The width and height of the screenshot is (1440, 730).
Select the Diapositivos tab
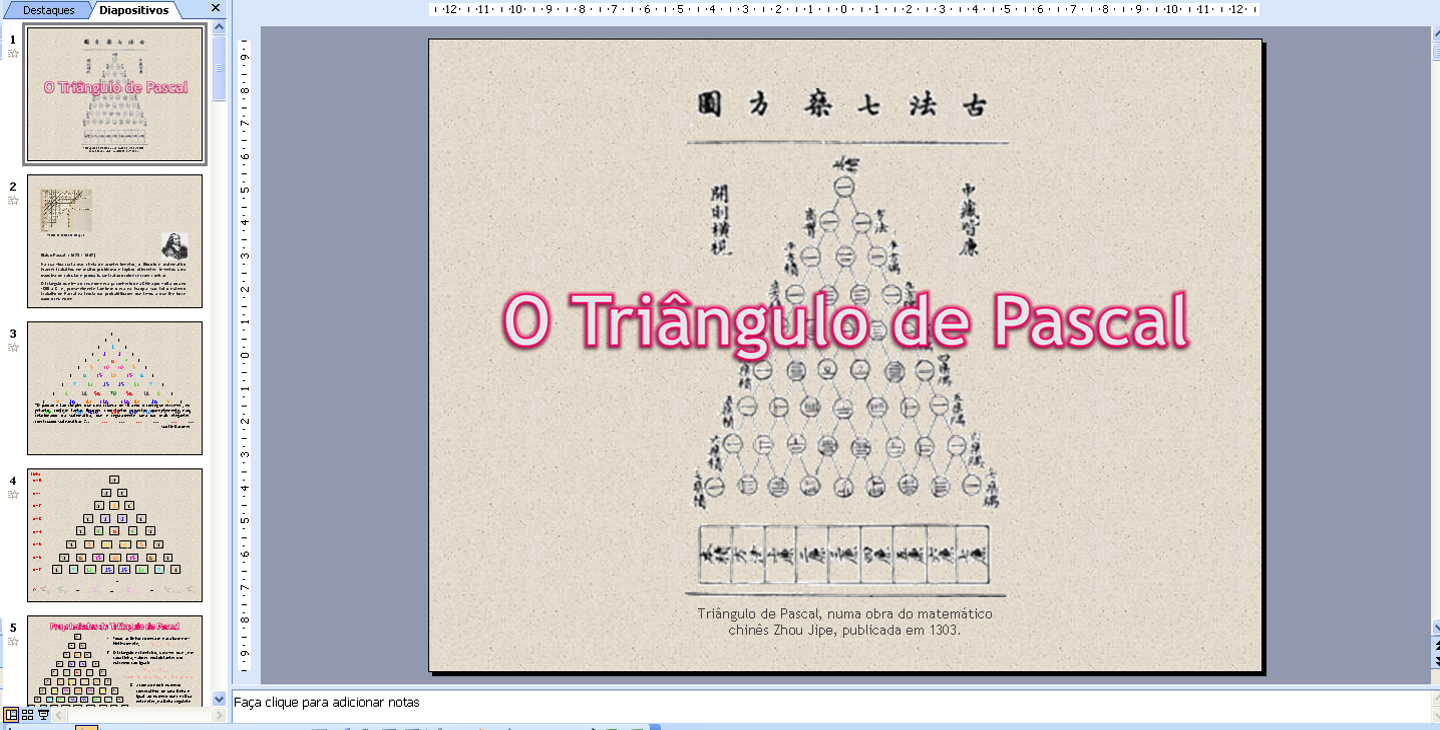click(133, 10)
